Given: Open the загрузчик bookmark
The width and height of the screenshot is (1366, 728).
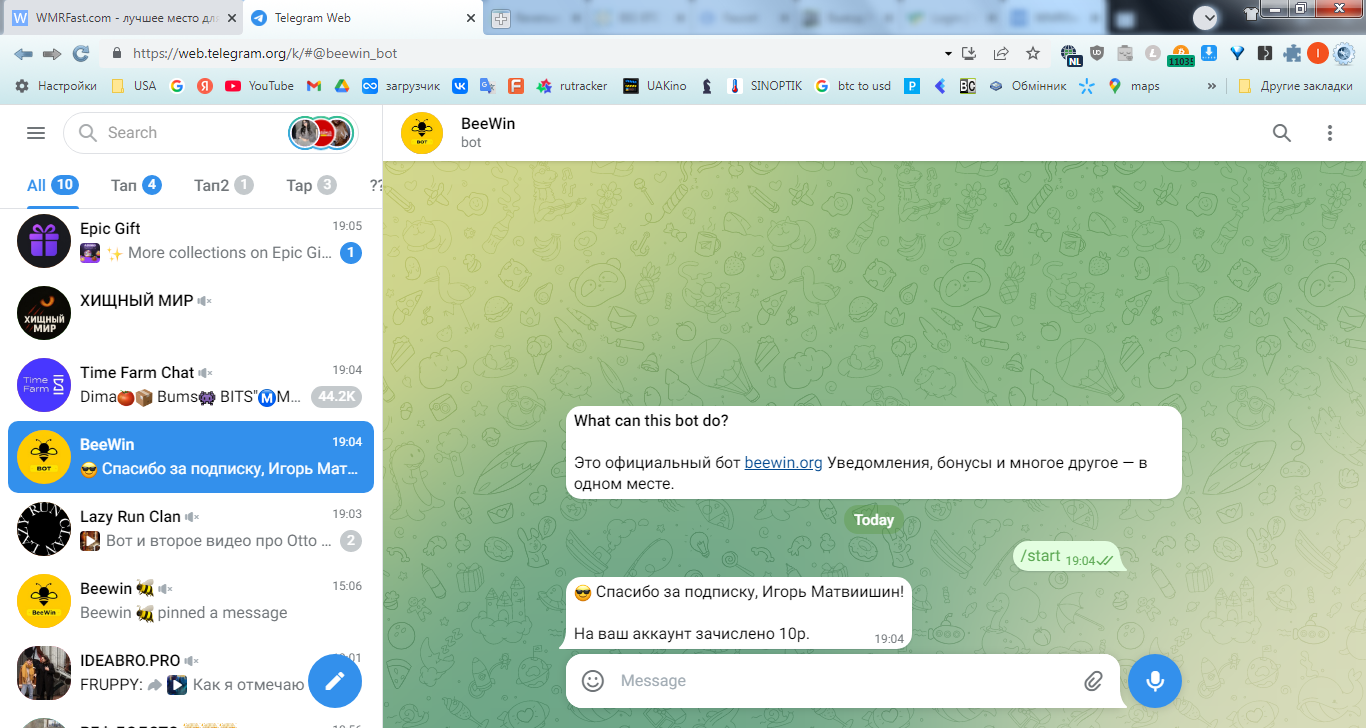Looking at the screenshot, I should (401, 86).
